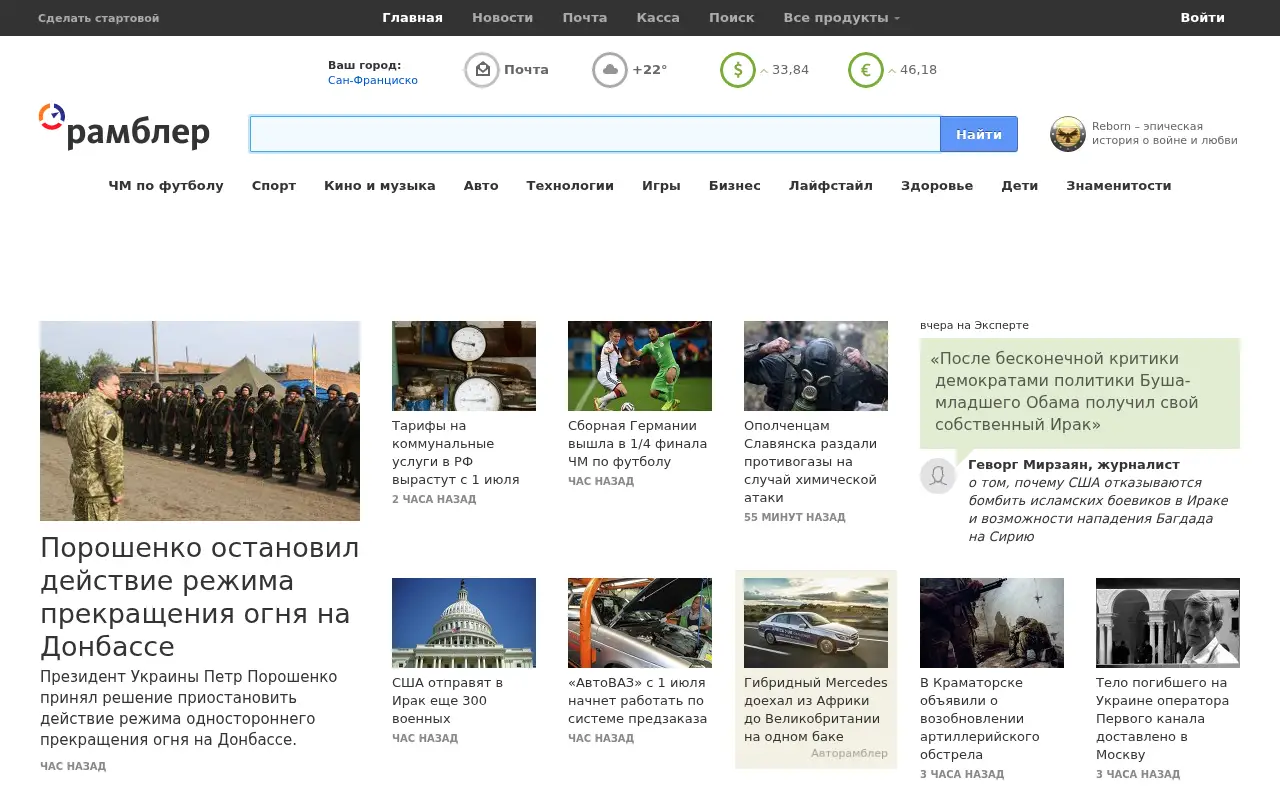Screen dimensions: 1280x800
Task: Open 'В Краматорске объявили' article headline
Action: (980, 719)
